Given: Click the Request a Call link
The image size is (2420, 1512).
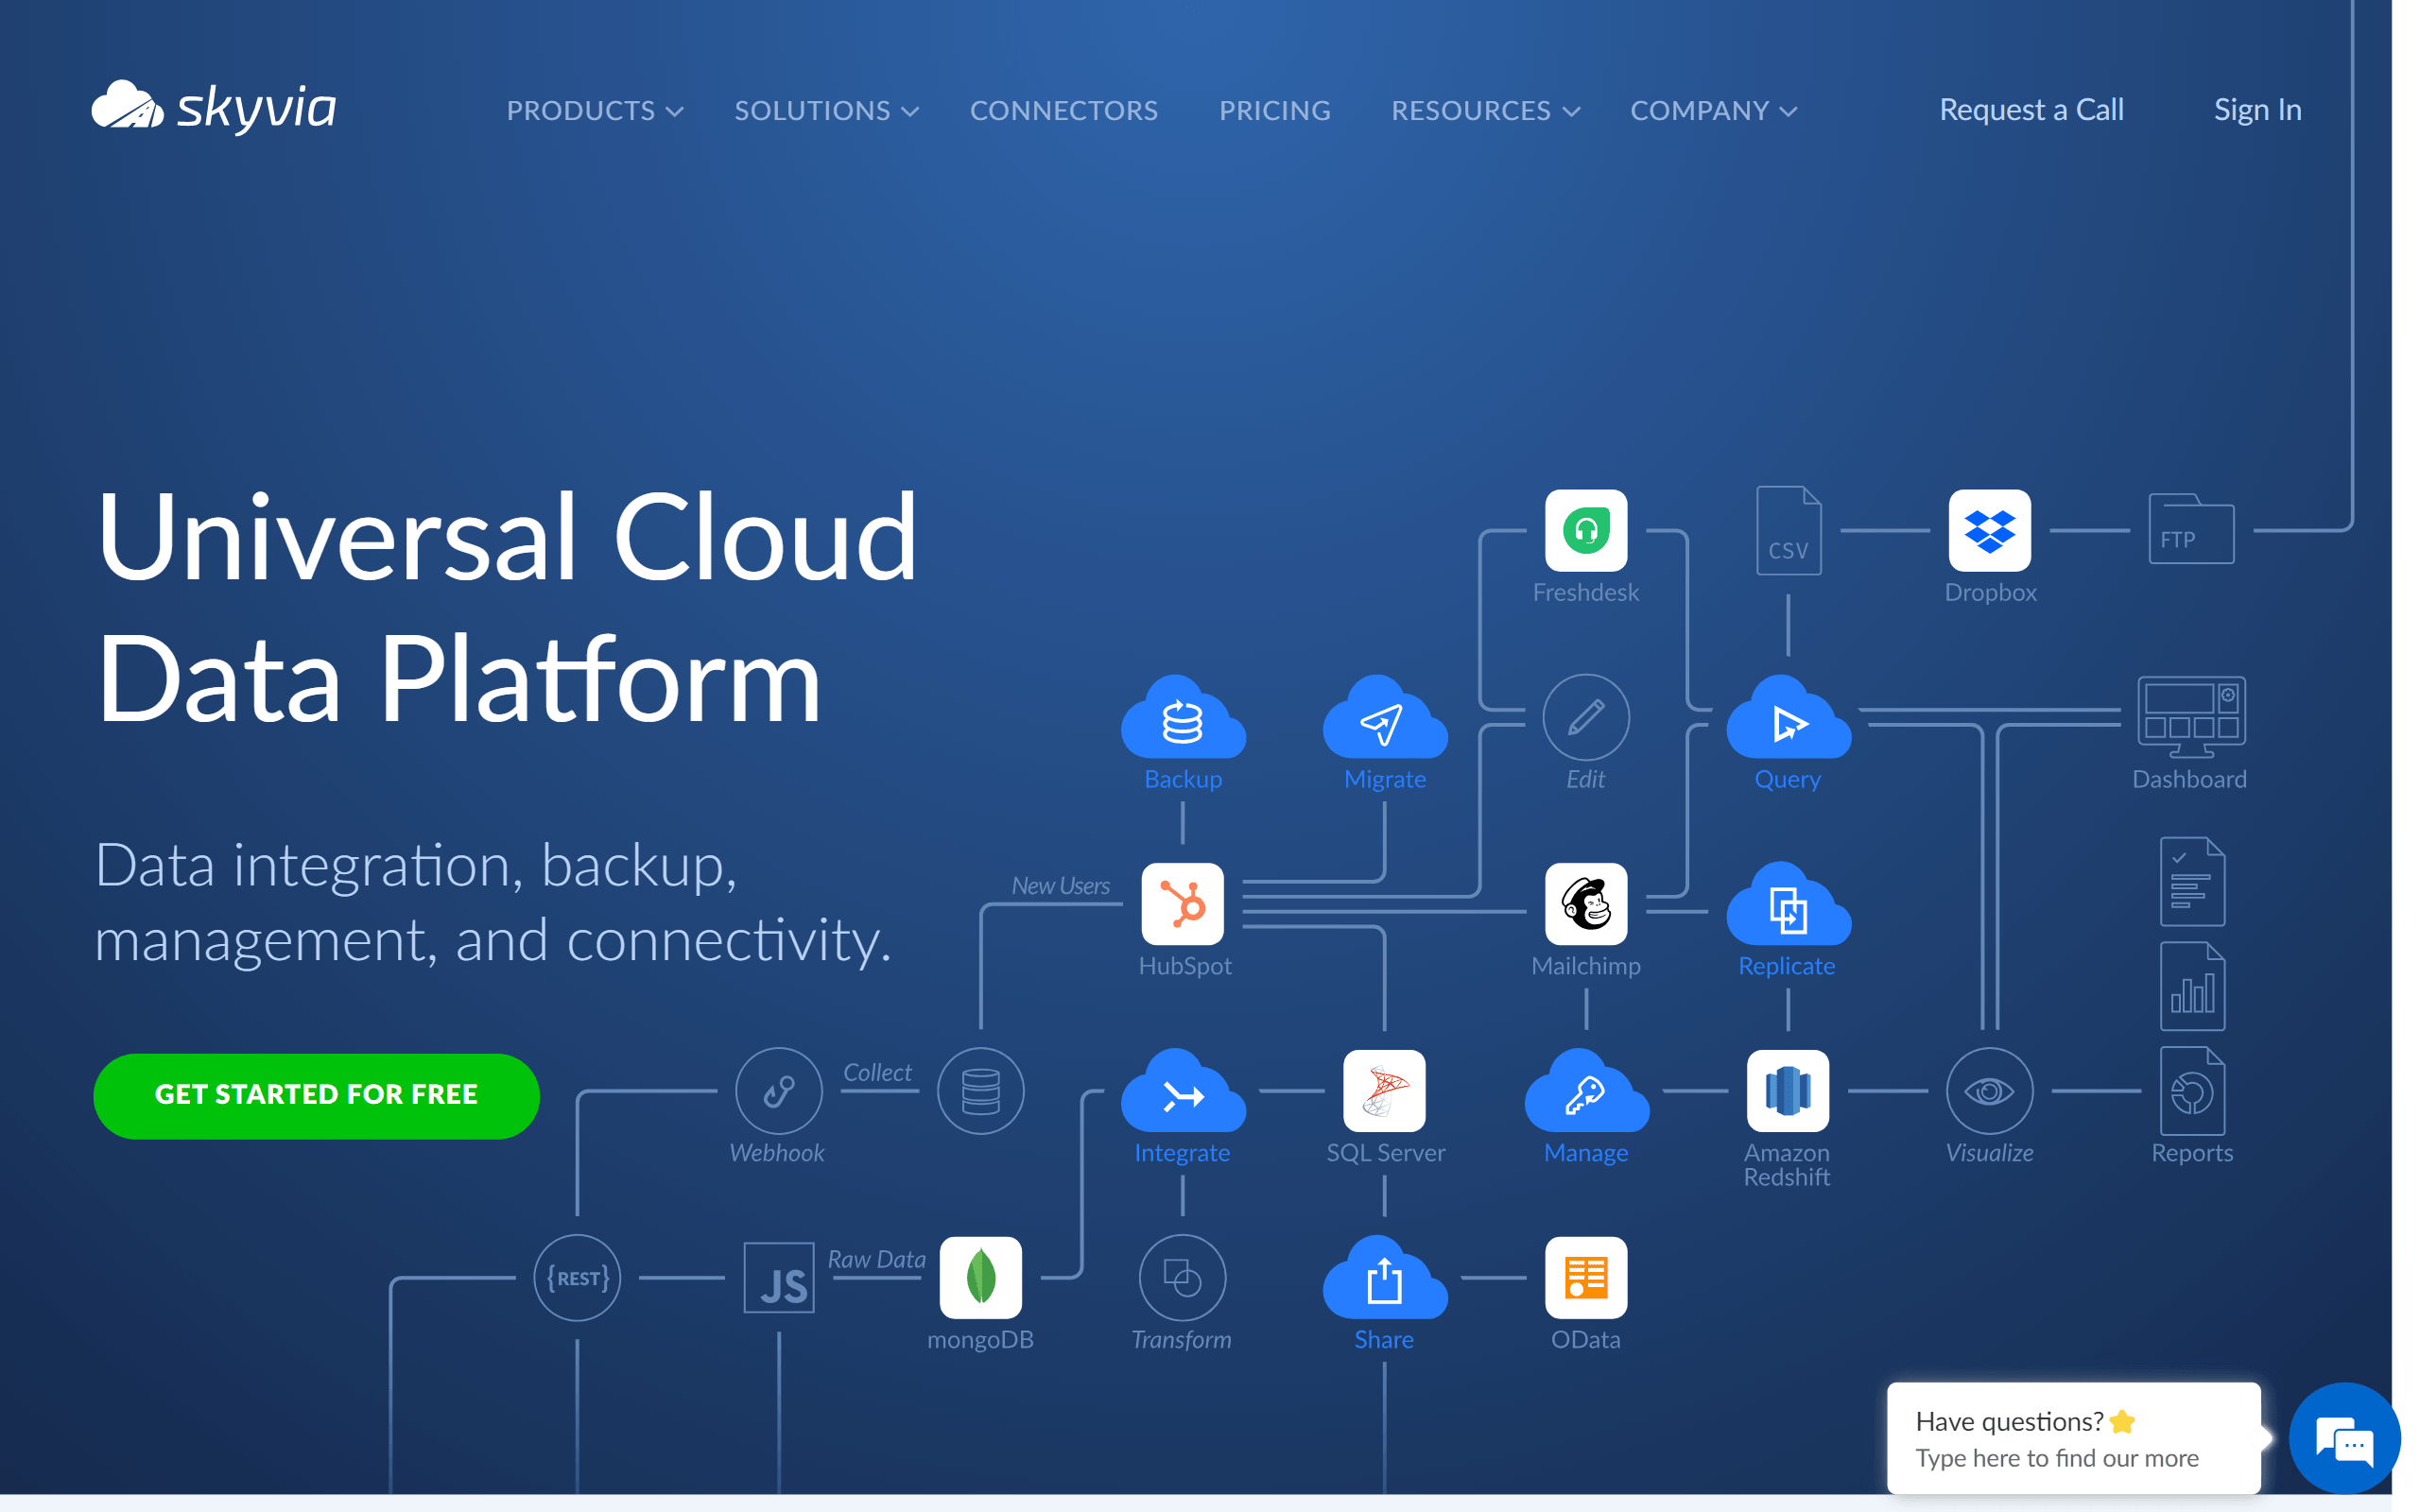Looking at the screenshot, I should click(x=2031, y=110).
